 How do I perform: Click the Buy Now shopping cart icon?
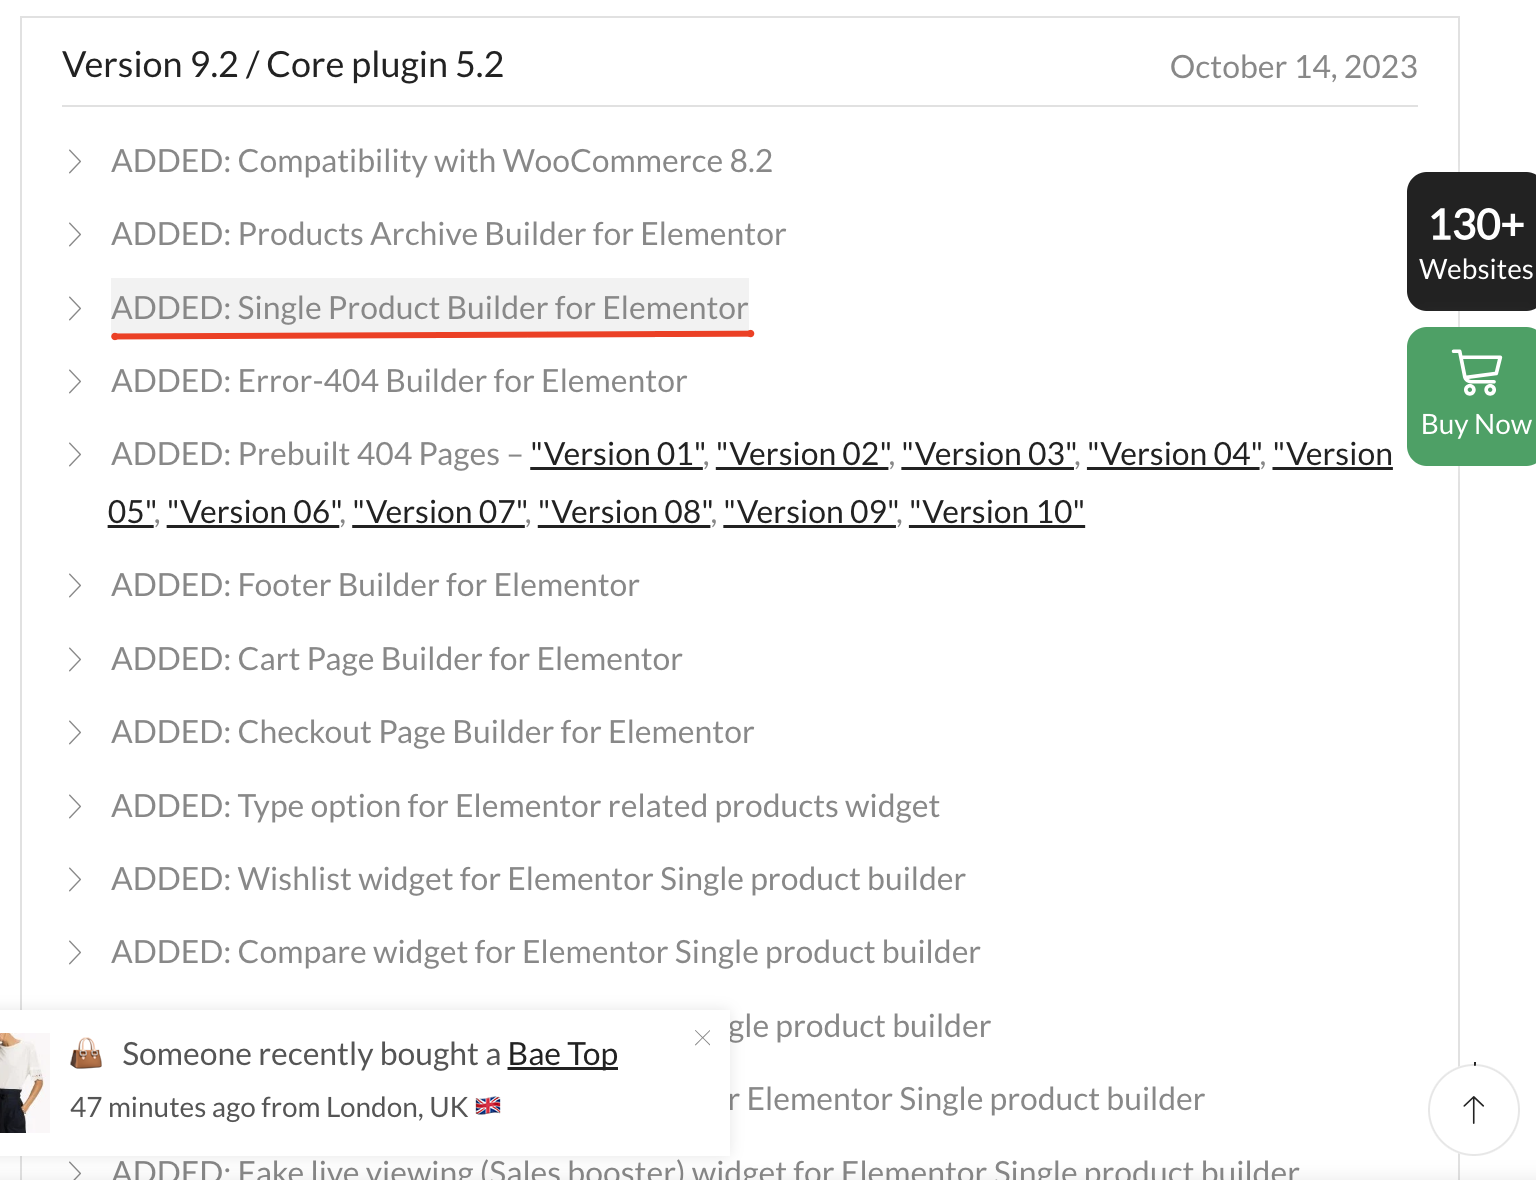[1476, 373]
